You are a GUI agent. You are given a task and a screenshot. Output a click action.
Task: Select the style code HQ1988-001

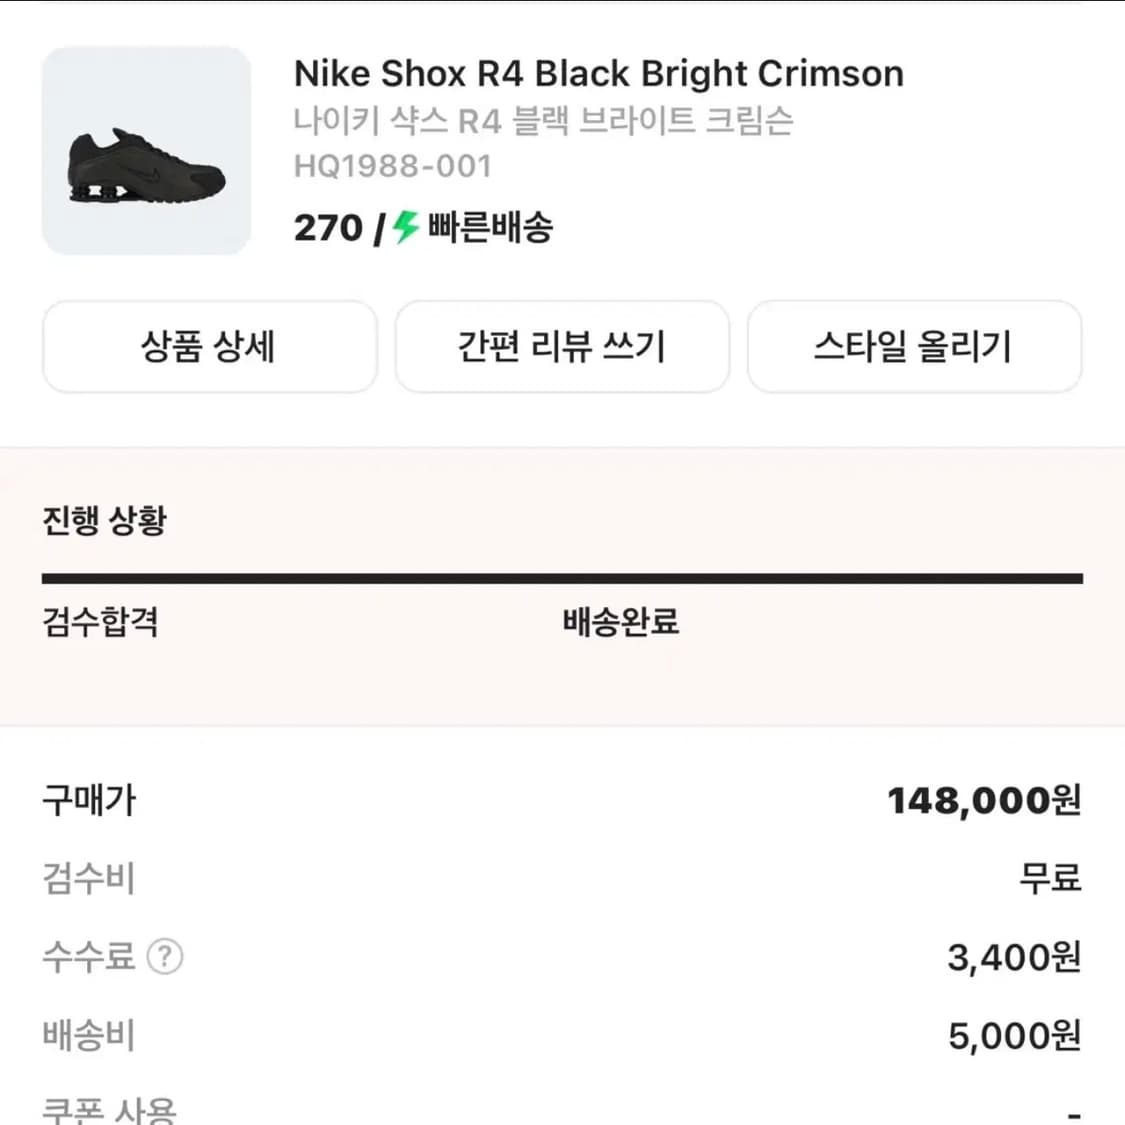(392, 165)
